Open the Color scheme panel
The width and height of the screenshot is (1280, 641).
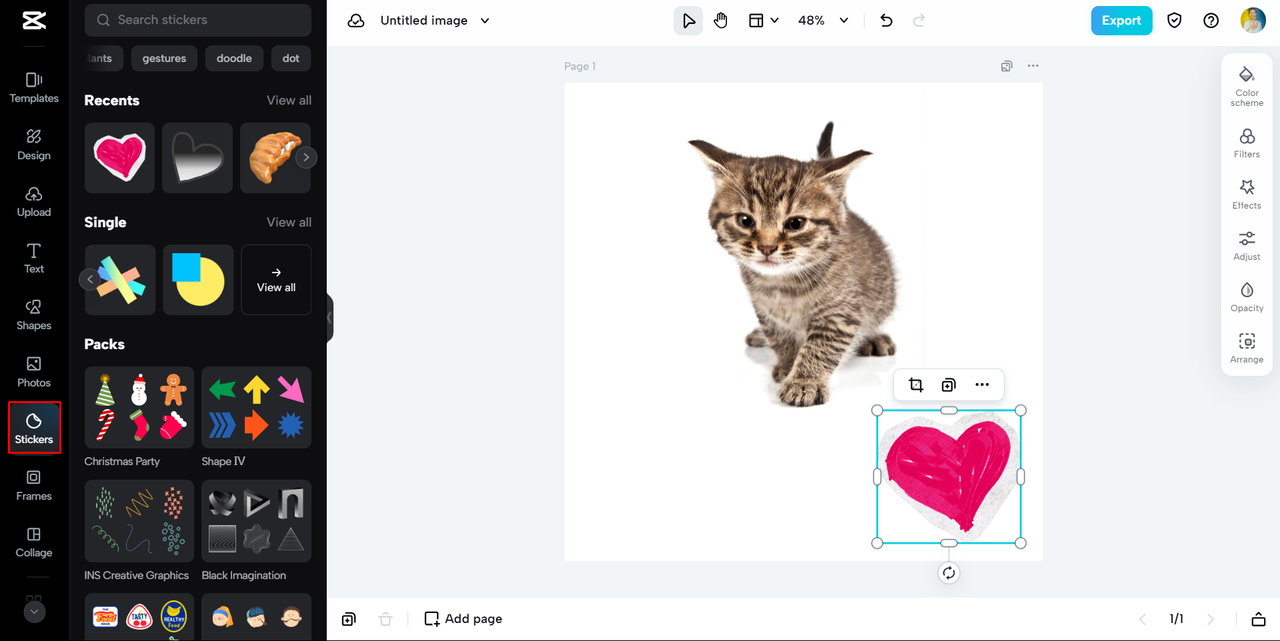1247,86
